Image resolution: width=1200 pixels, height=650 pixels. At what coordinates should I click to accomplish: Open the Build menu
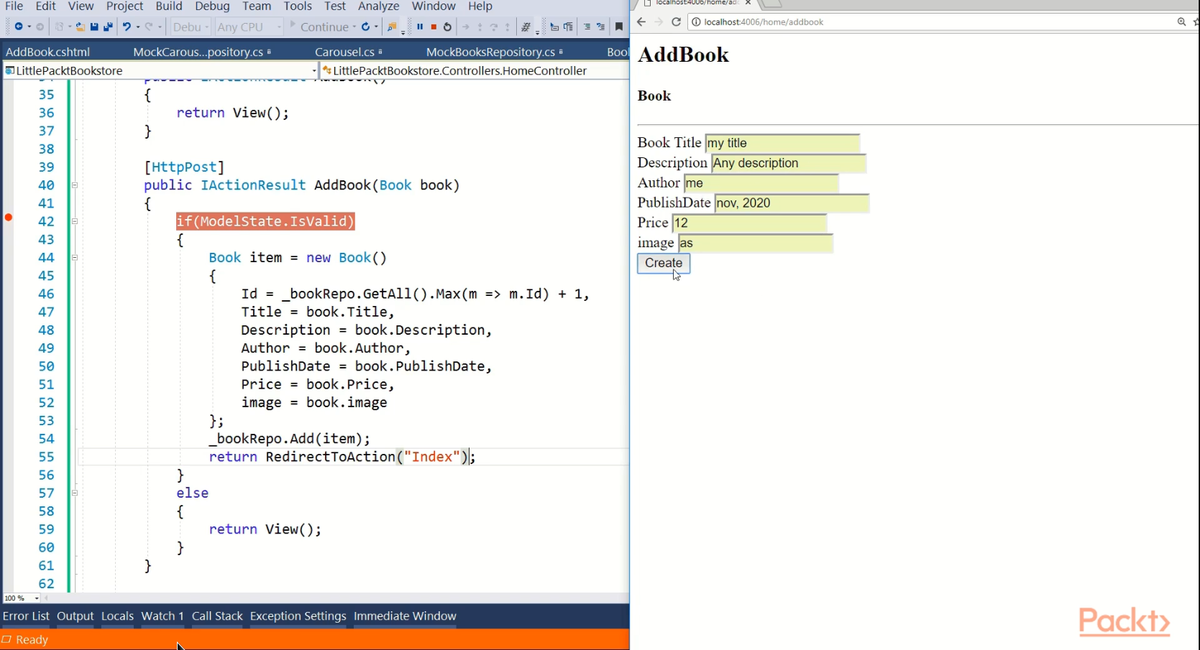169,6
